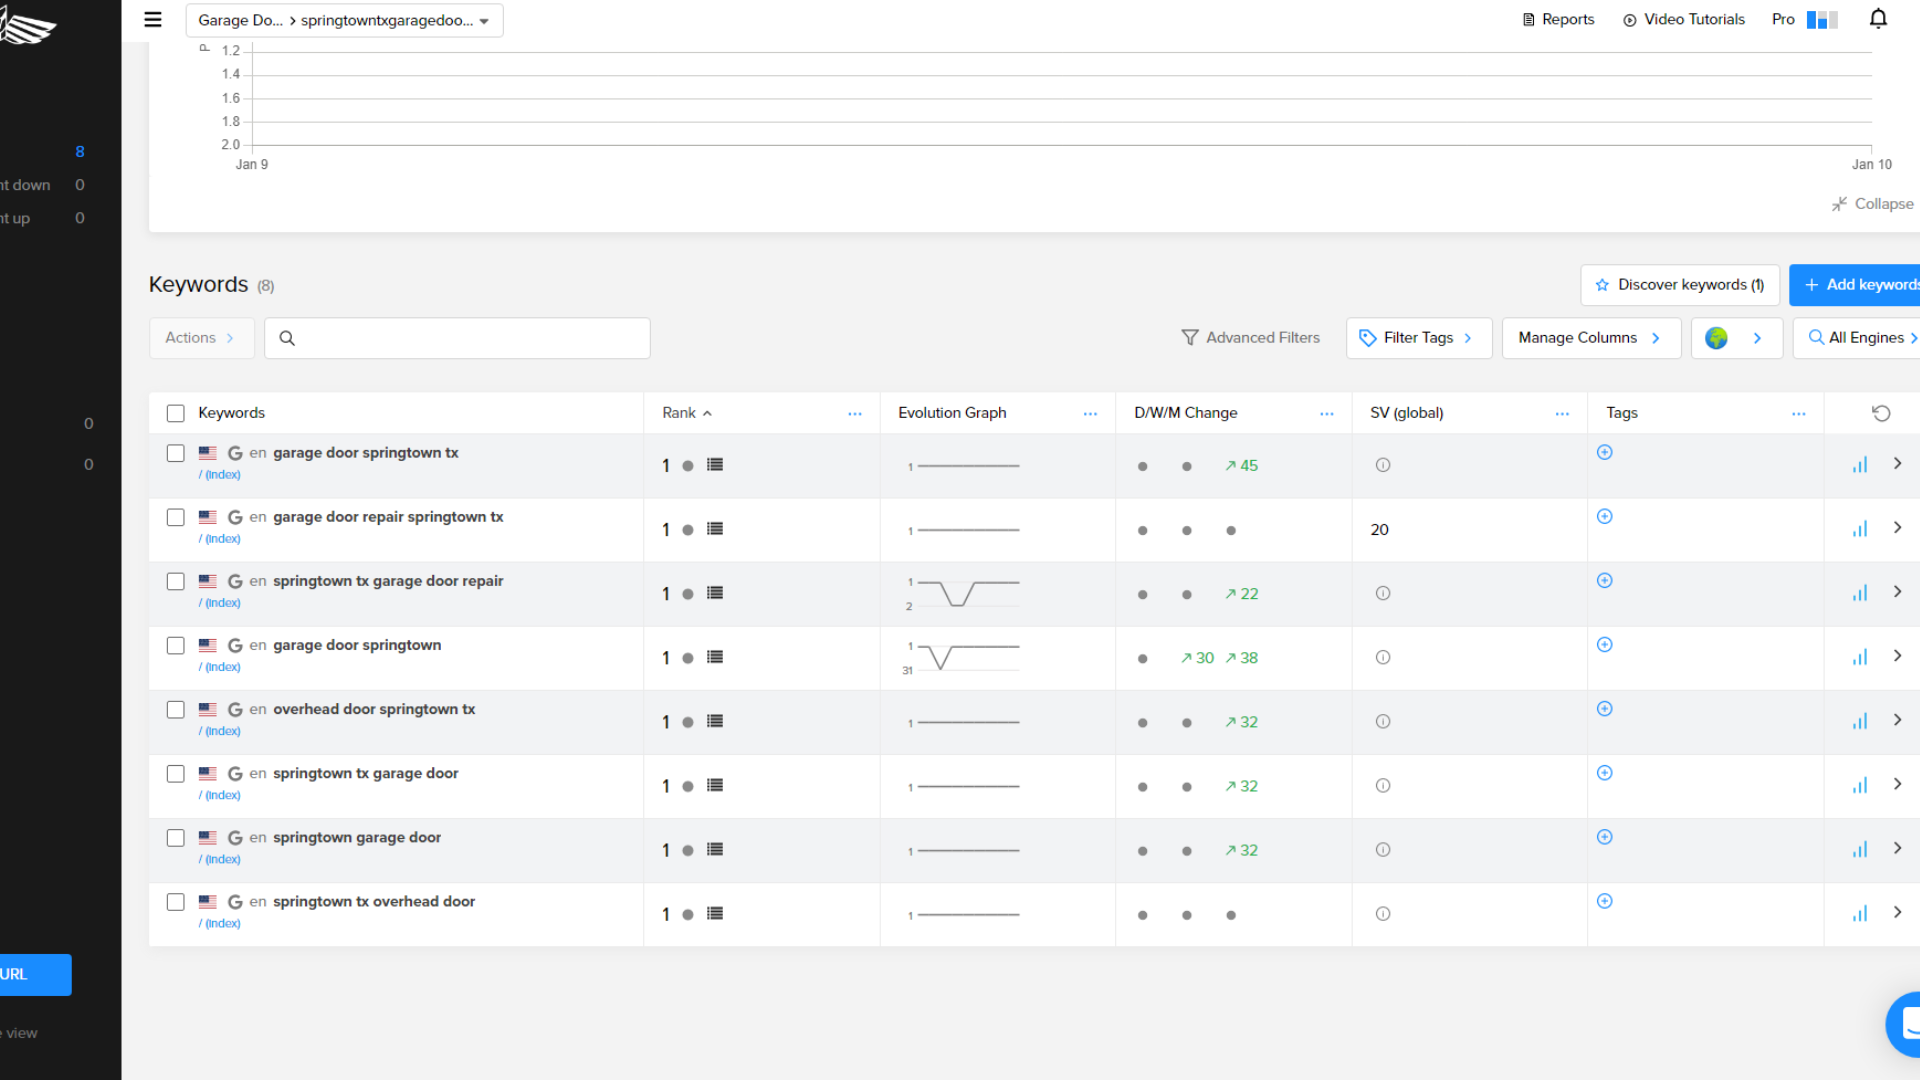Collapse the chart panel
The width and height of the screenshot is (1920, 1080).
(1872, 203)
